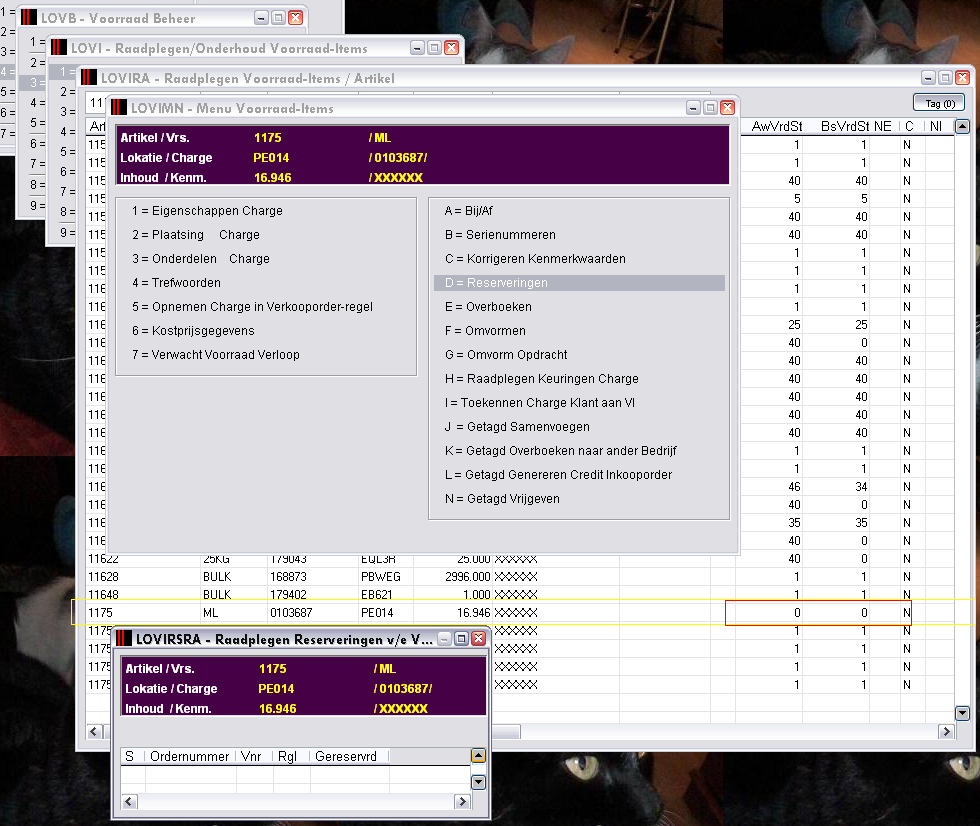This screenshot has height=826, width=980.
Task: Click LOVIRA list scroll down arrow
Action: pyautogui.click(x=962, y=713)
